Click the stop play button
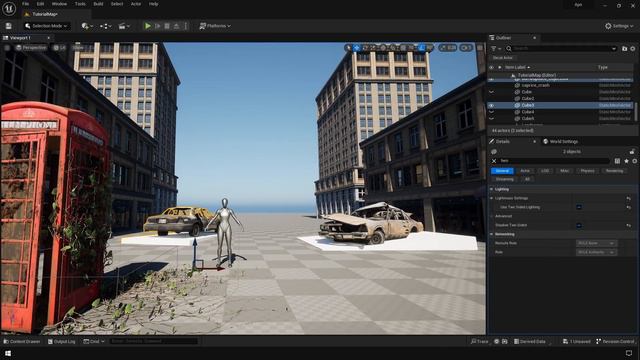 point(167,26)
